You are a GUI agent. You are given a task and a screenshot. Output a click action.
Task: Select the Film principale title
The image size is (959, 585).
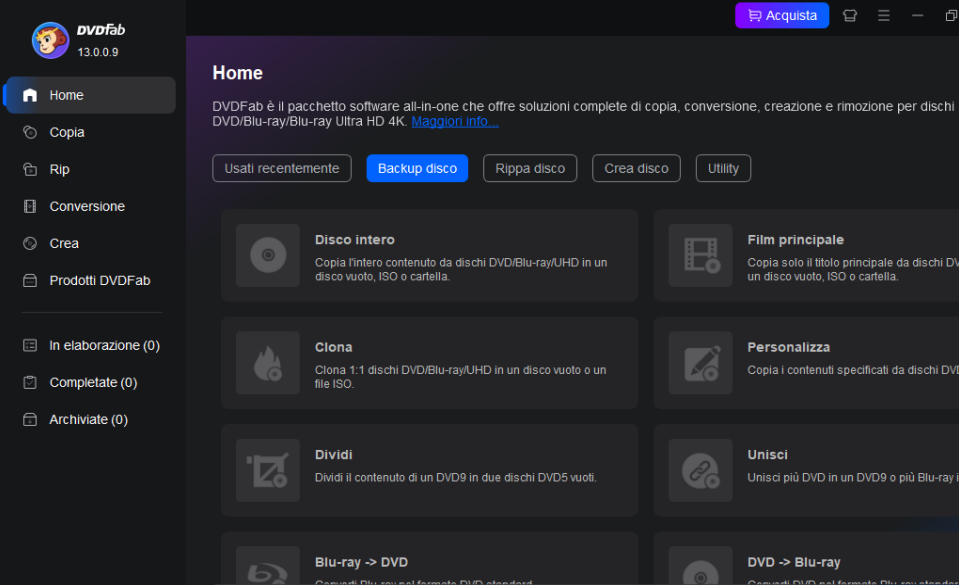click(x=796, y=240)
